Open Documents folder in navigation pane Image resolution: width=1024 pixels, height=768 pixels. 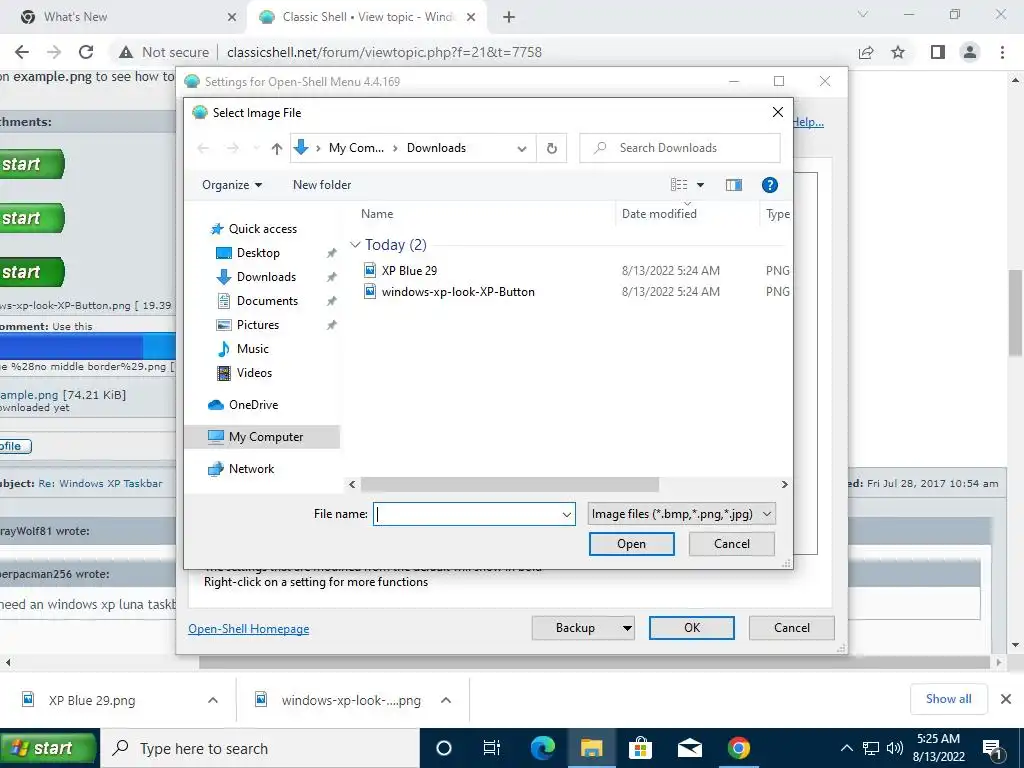pos(266,301)
